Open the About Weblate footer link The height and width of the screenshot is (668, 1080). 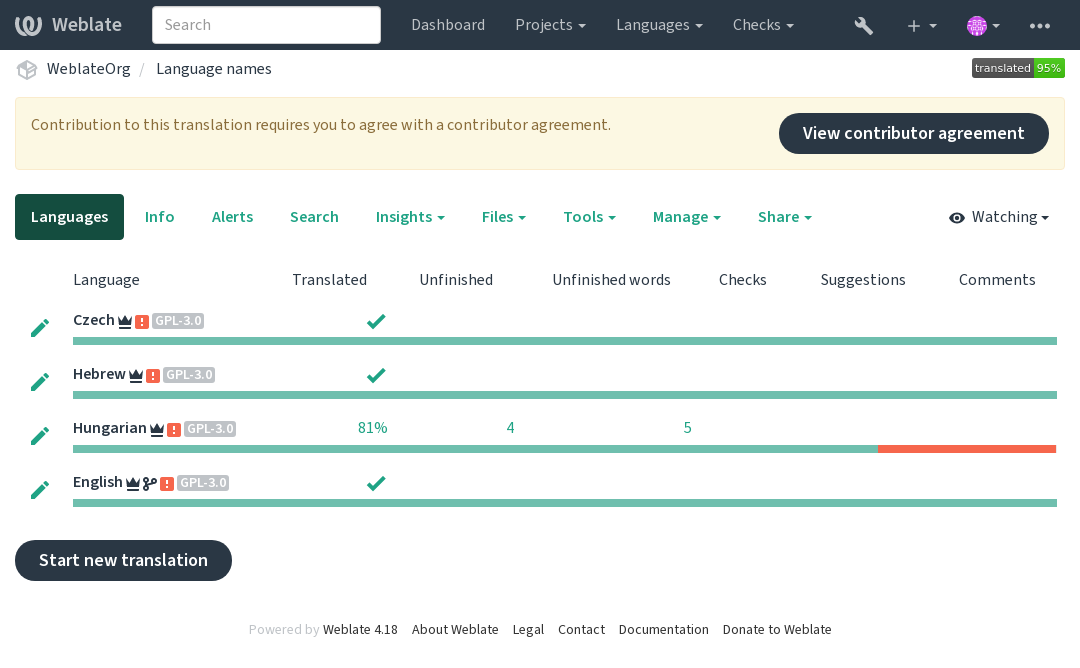(455, 629)
